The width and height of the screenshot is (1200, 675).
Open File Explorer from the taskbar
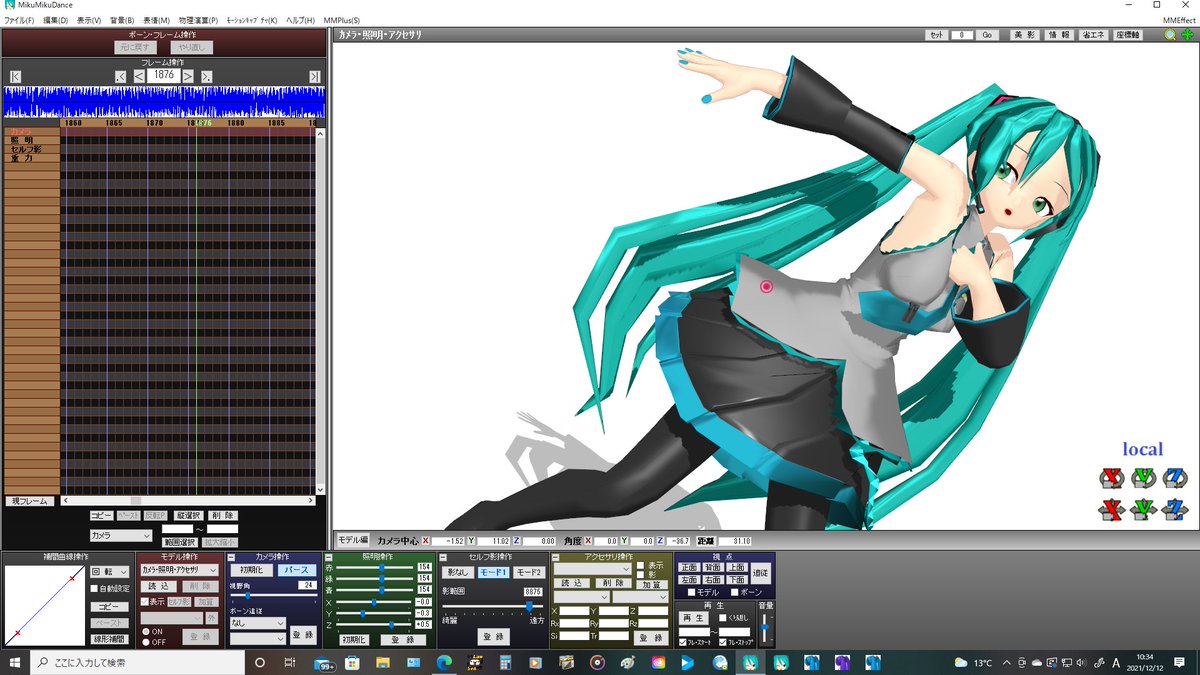coord(382,662)
